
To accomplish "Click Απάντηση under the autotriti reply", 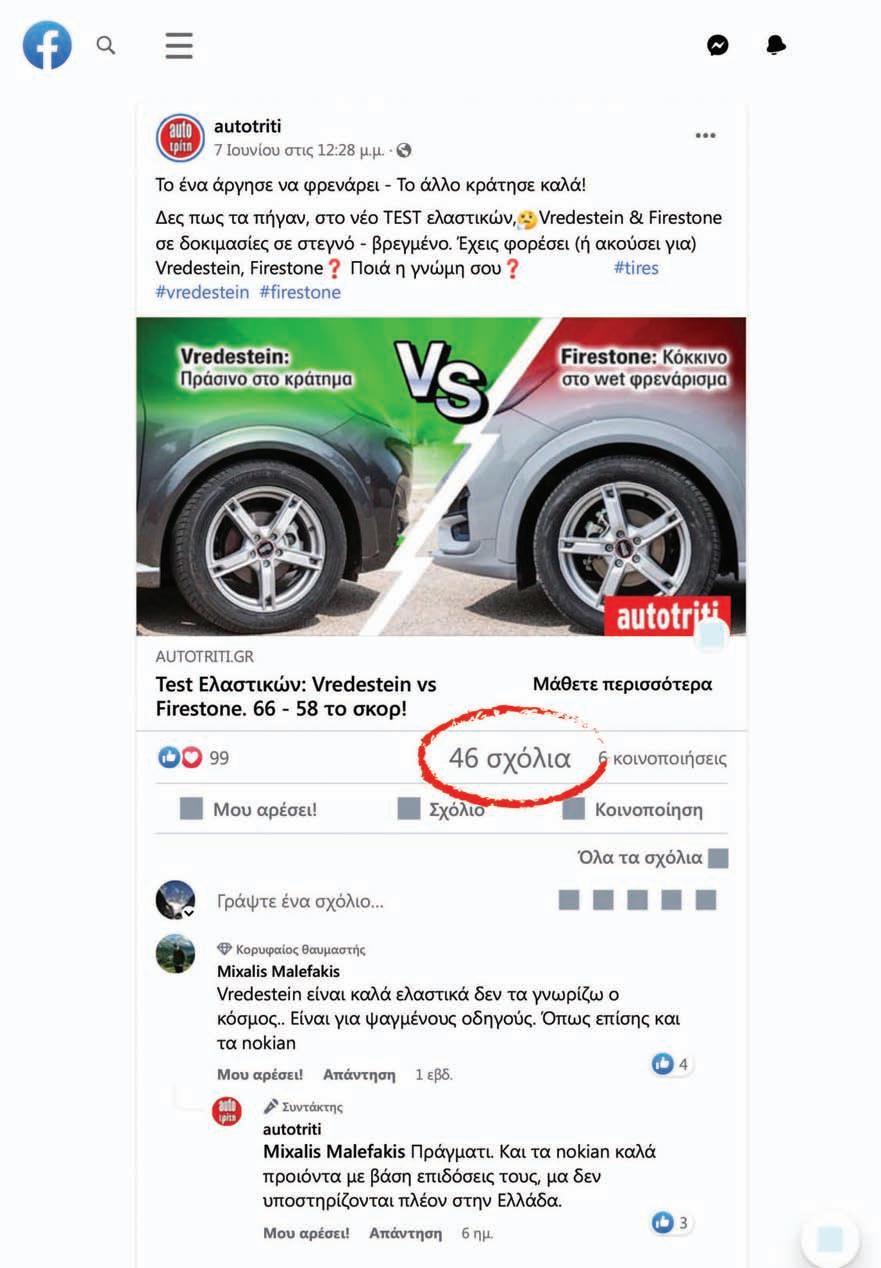I will [x=405, y=1233].
